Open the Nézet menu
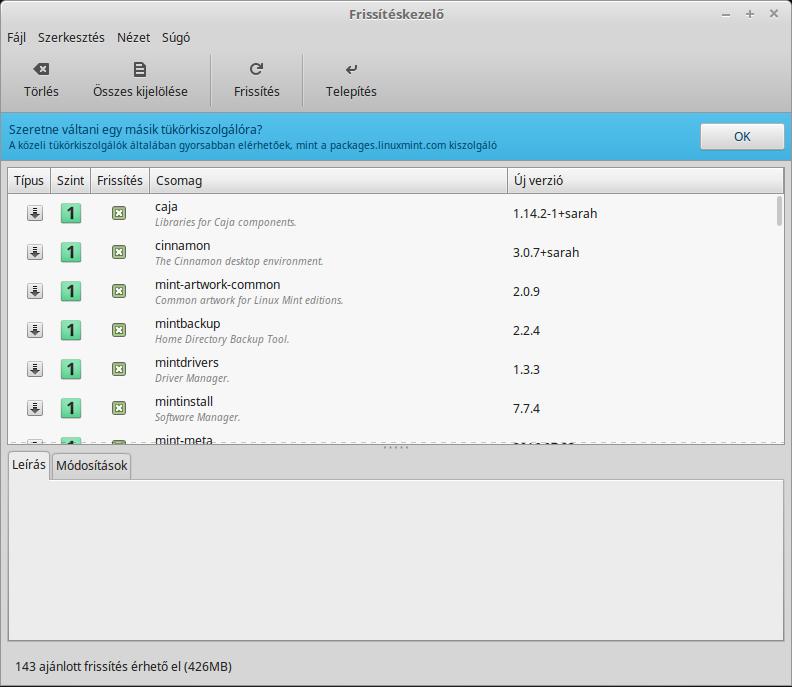 click(x=133, y=38)
